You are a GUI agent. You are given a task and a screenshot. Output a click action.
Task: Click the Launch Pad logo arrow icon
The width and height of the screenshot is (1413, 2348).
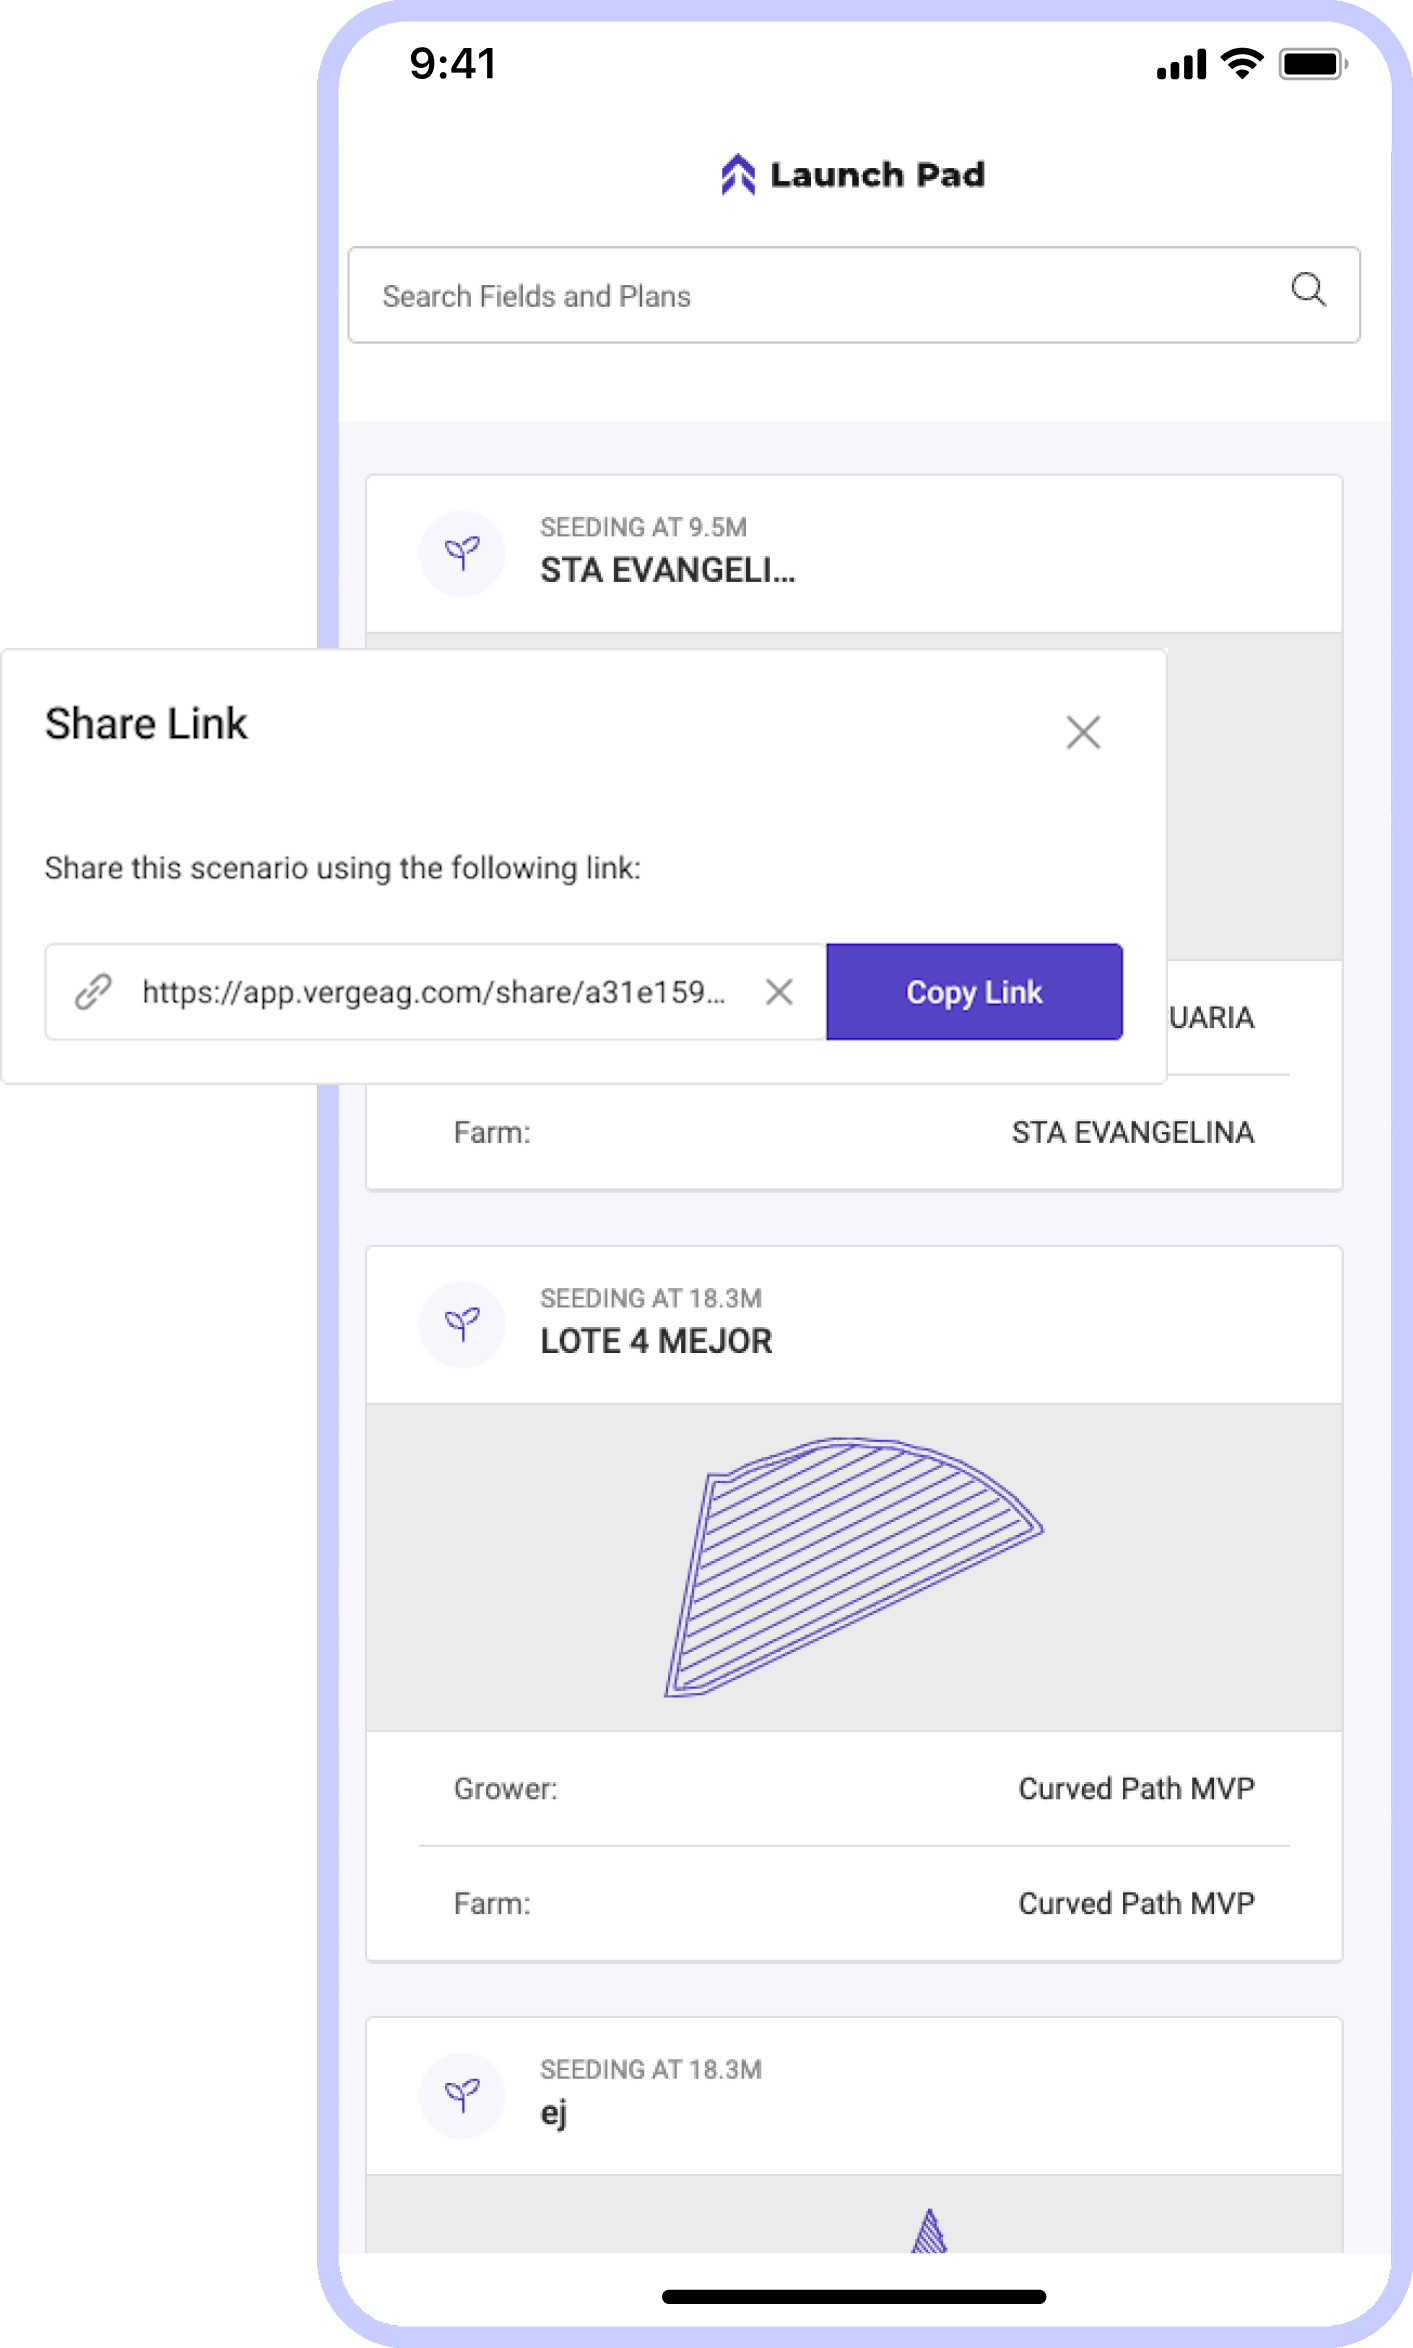pyautogui.click(x=737, y=174)
